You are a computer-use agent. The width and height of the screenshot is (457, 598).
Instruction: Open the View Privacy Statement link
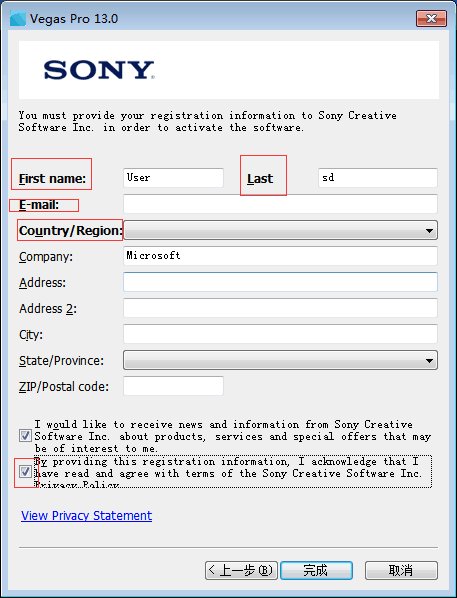[x=87, y=516]
